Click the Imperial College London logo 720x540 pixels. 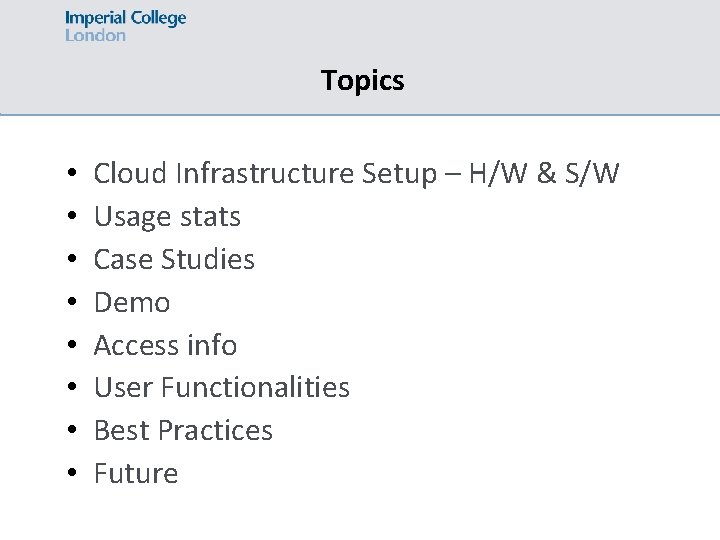[x=125, y=25]
